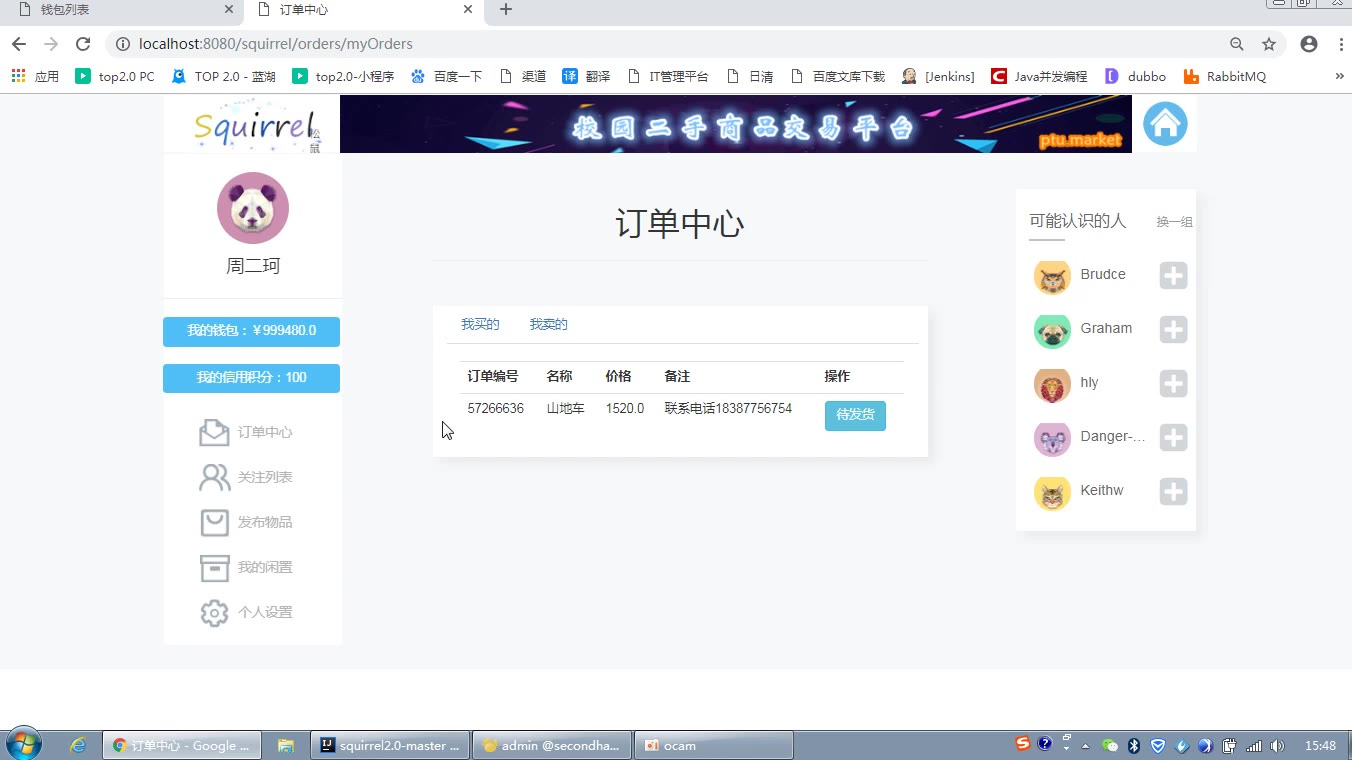
Task: Open the RabbitMQ bookmark
Action: pyautogui.click(x=1225, y=76)
